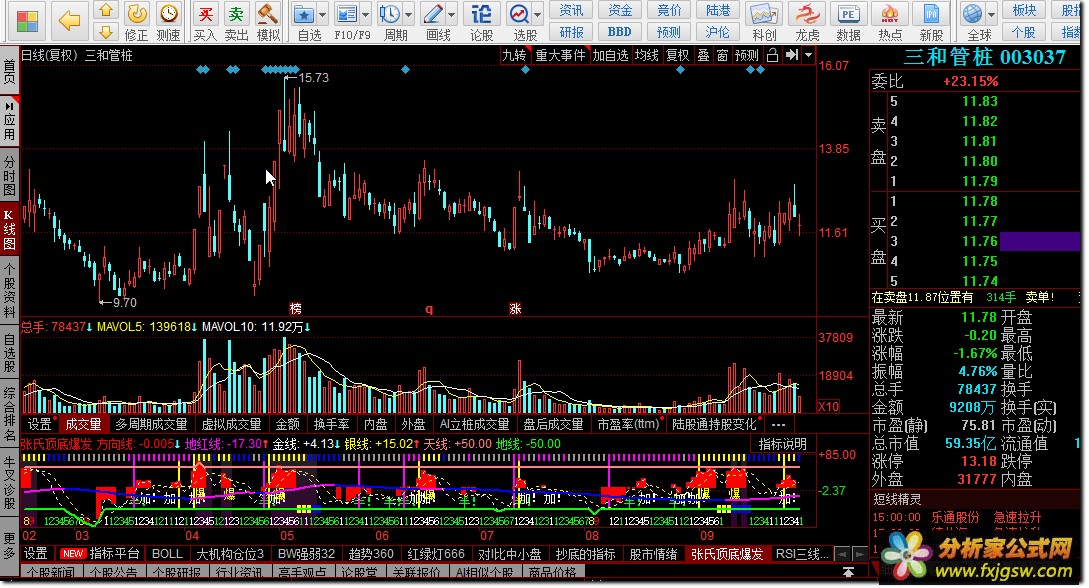Click the 资讯 news button
This screenshot has width=1089, height=588.
click(x=572, y=10)
